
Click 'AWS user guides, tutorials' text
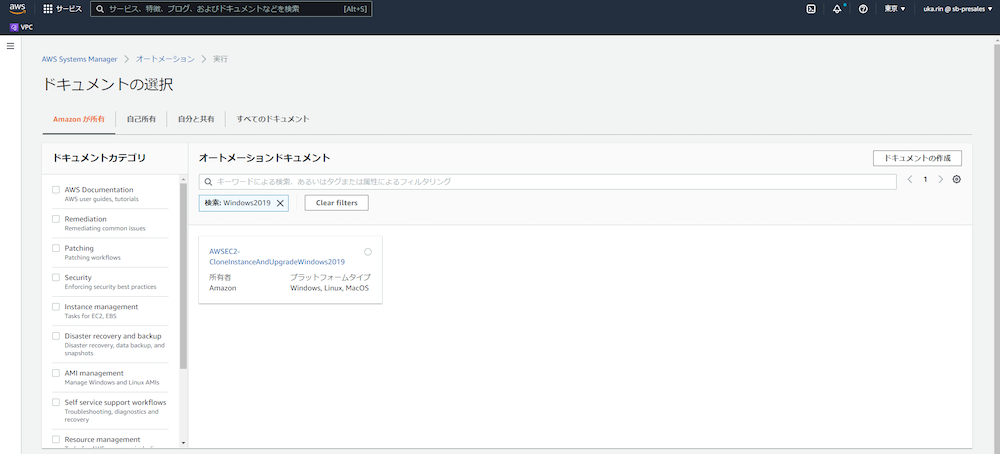point(101,199)
